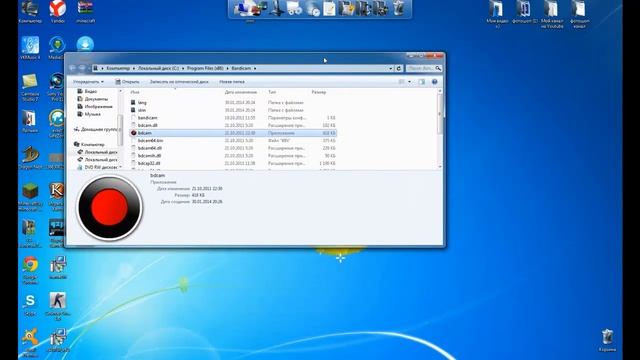Toggle the preview pane button

pos(422,82)
